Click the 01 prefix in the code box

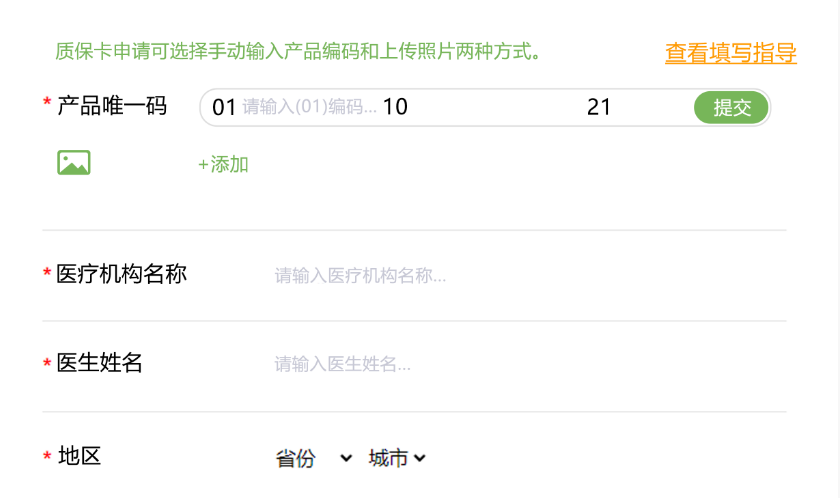(x=224, y=108)
